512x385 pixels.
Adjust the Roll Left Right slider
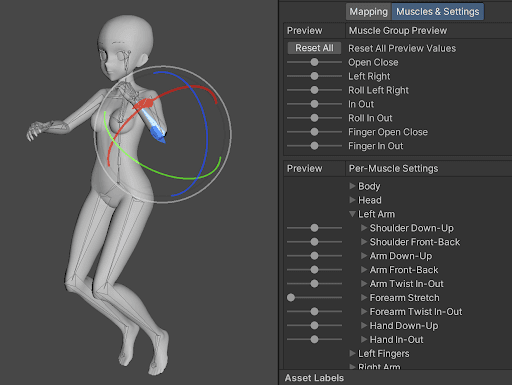[314, 90]
